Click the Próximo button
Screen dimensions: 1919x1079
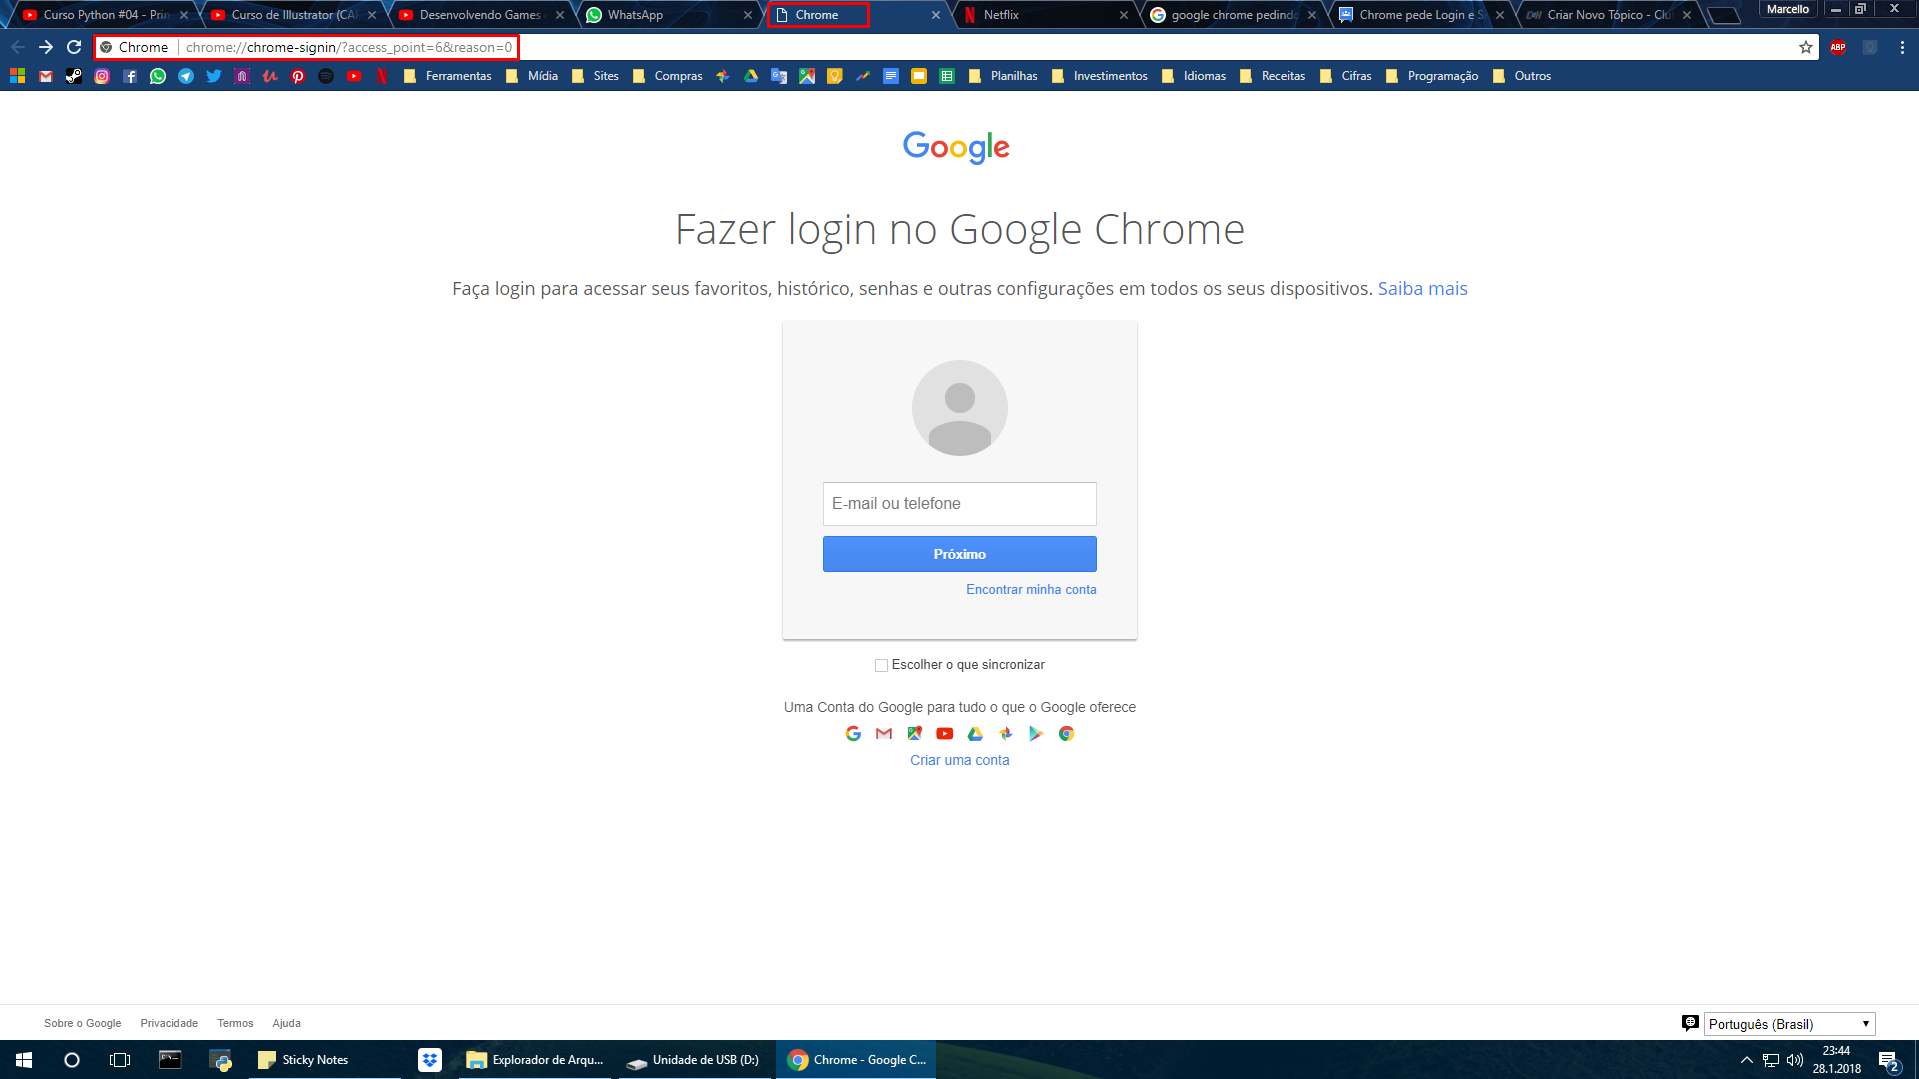coord(960,554)
